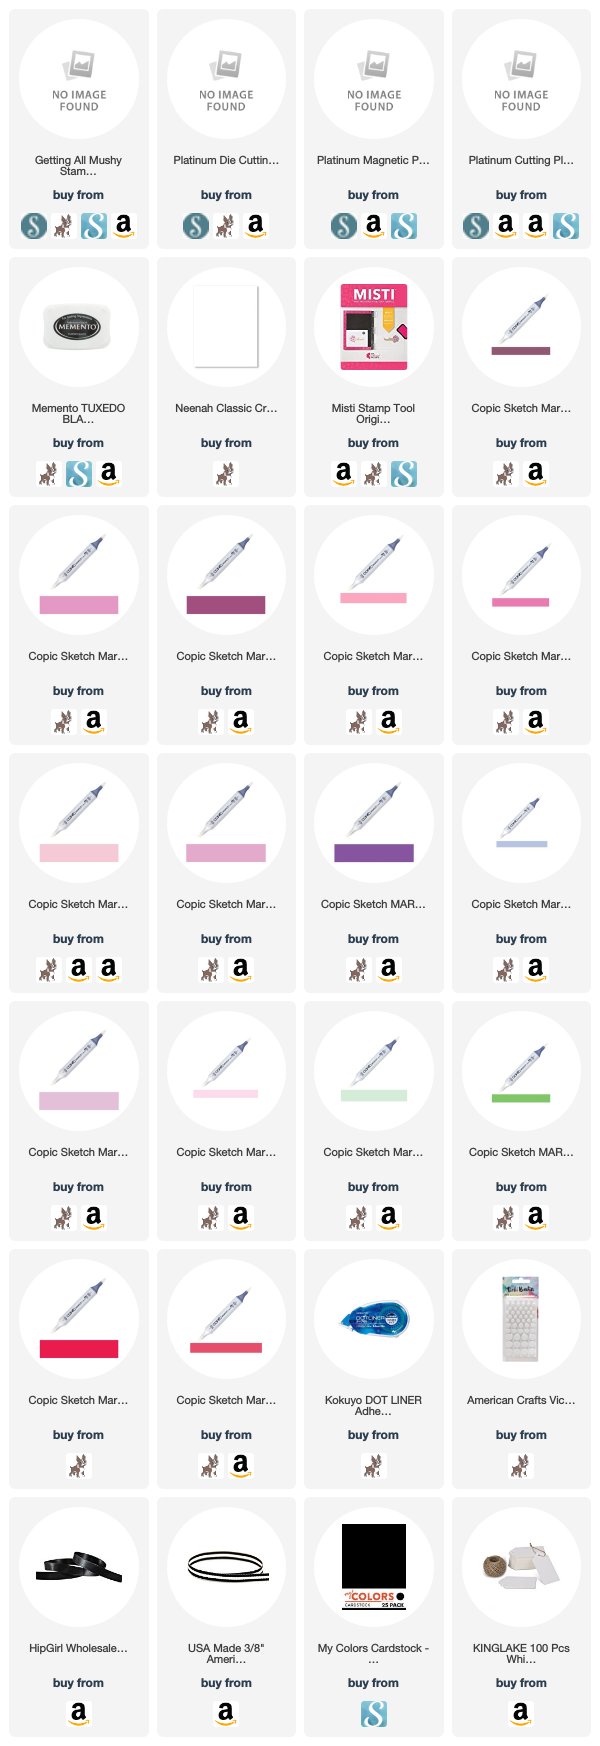Click the Platinum Cutting Pl... product title
This screenshot has height=1746, width=600.
pos(521,160)
